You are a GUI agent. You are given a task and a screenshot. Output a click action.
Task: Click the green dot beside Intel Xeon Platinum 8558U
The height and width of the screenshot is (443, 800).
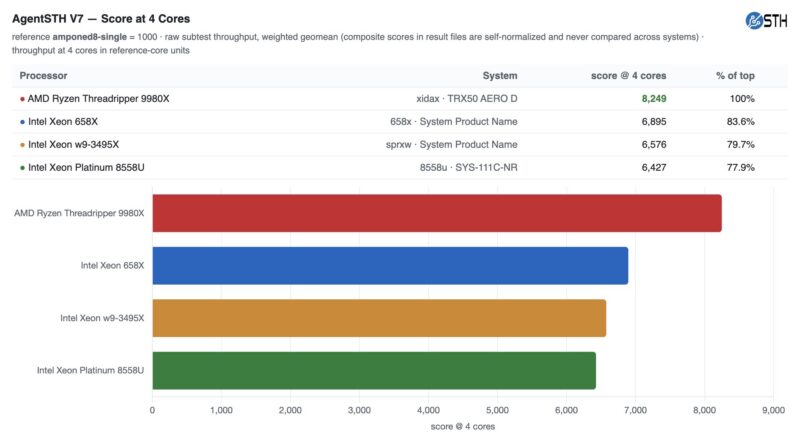22,168
